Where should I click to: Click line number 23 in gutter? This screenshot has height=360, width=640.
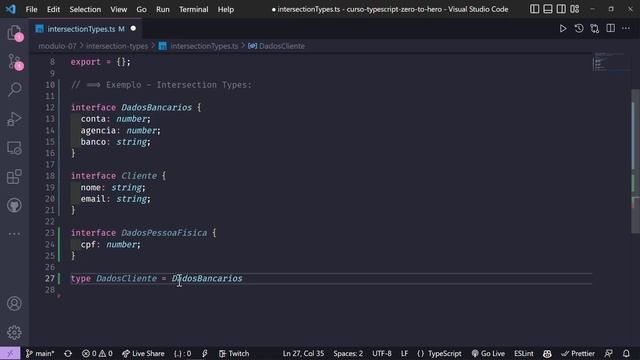pos(50,233)
